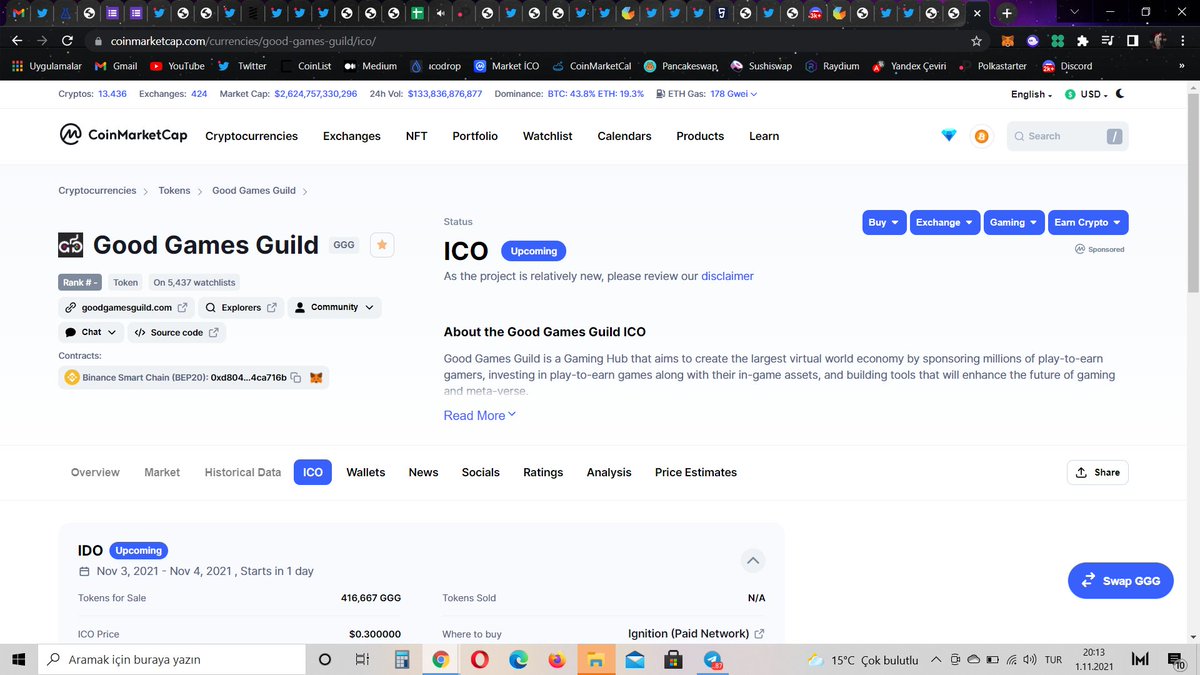Go back with browser arrow
Screen dimensions: 1200x675
17,41
